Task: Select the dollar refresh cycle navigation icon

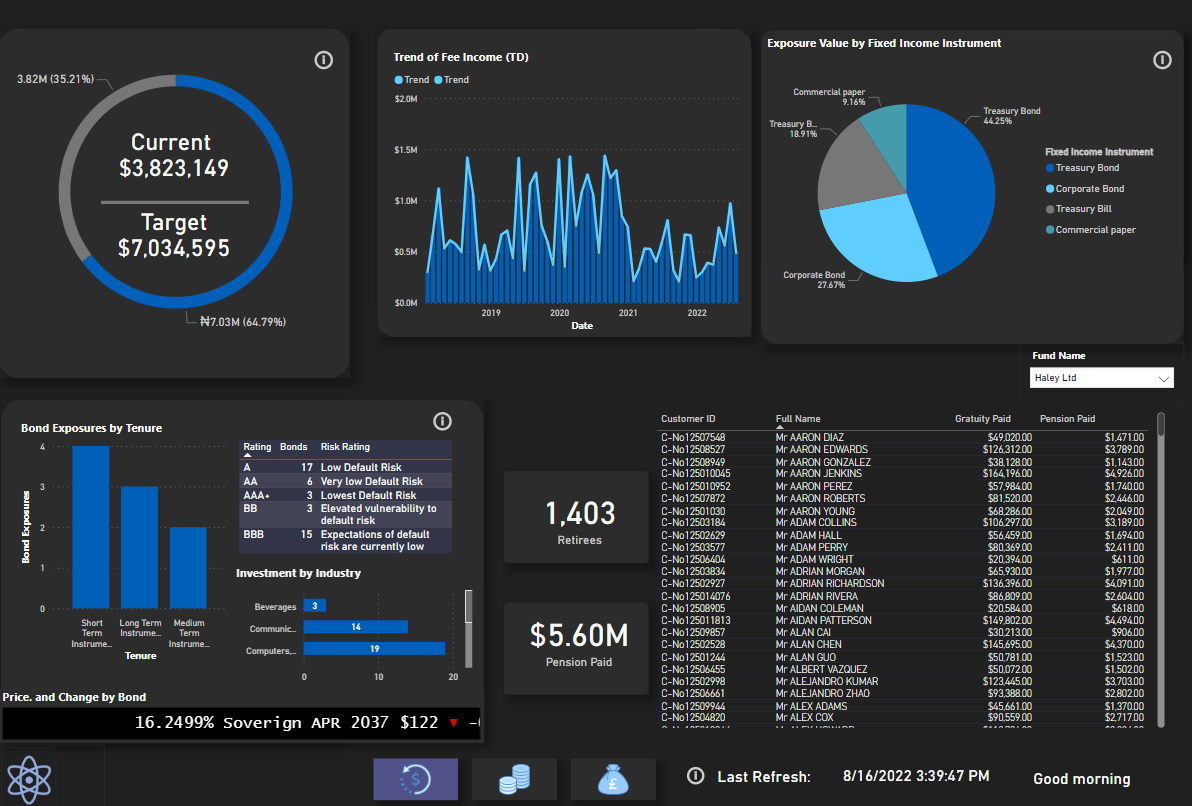Action: [415, 779]
